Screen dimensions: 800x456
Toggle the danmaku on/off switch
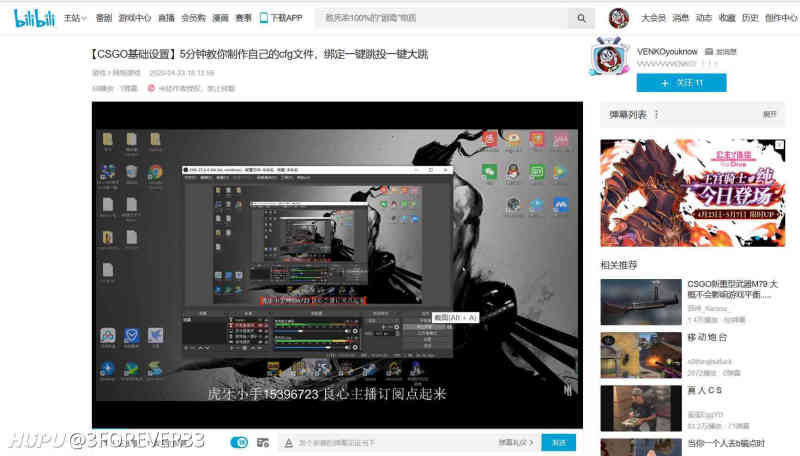coord(239,442)
